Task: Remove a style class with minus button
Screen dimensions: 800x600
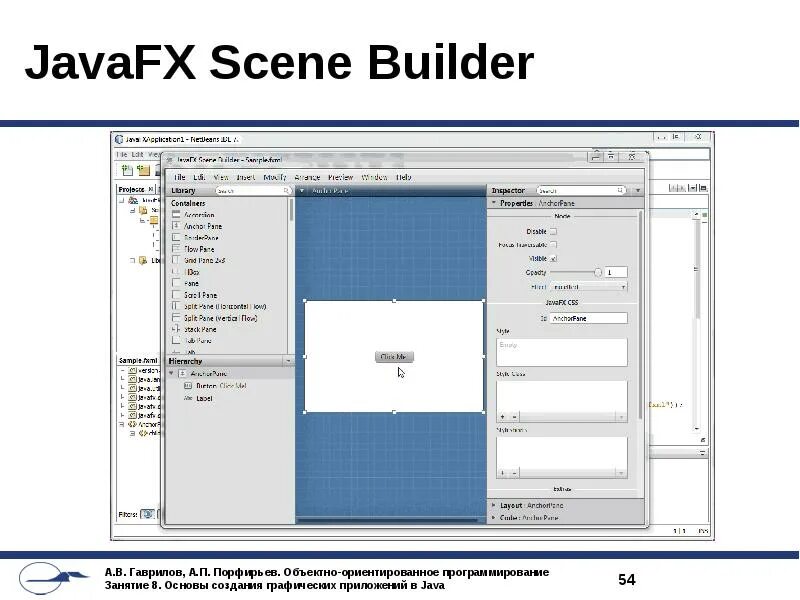Action: [x=514, y=417]
